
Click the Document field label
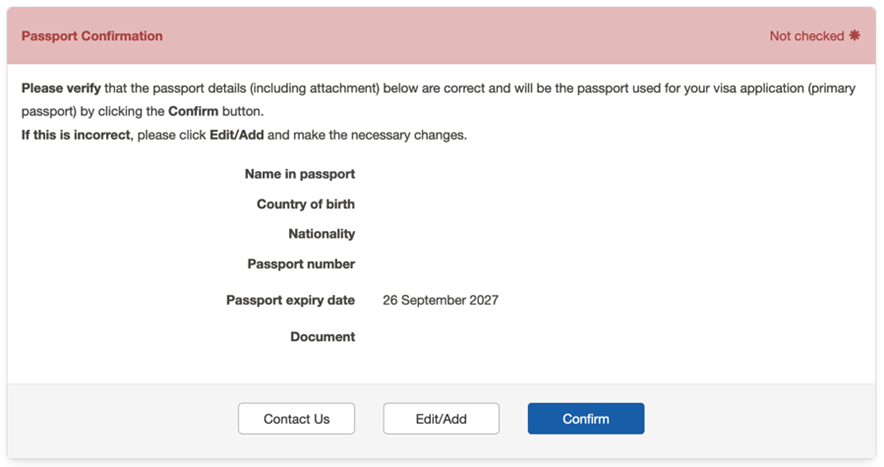322,337
